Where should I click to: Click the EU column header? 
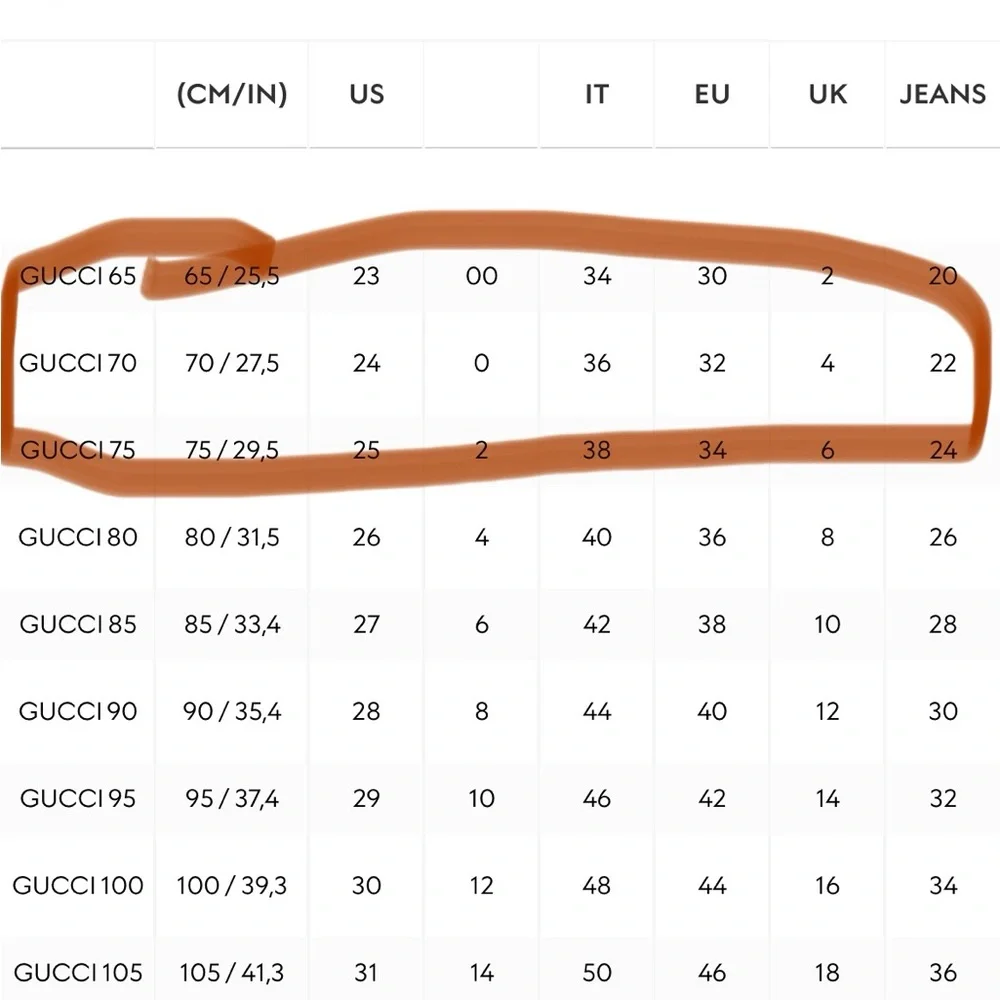(x=712, y=94)
